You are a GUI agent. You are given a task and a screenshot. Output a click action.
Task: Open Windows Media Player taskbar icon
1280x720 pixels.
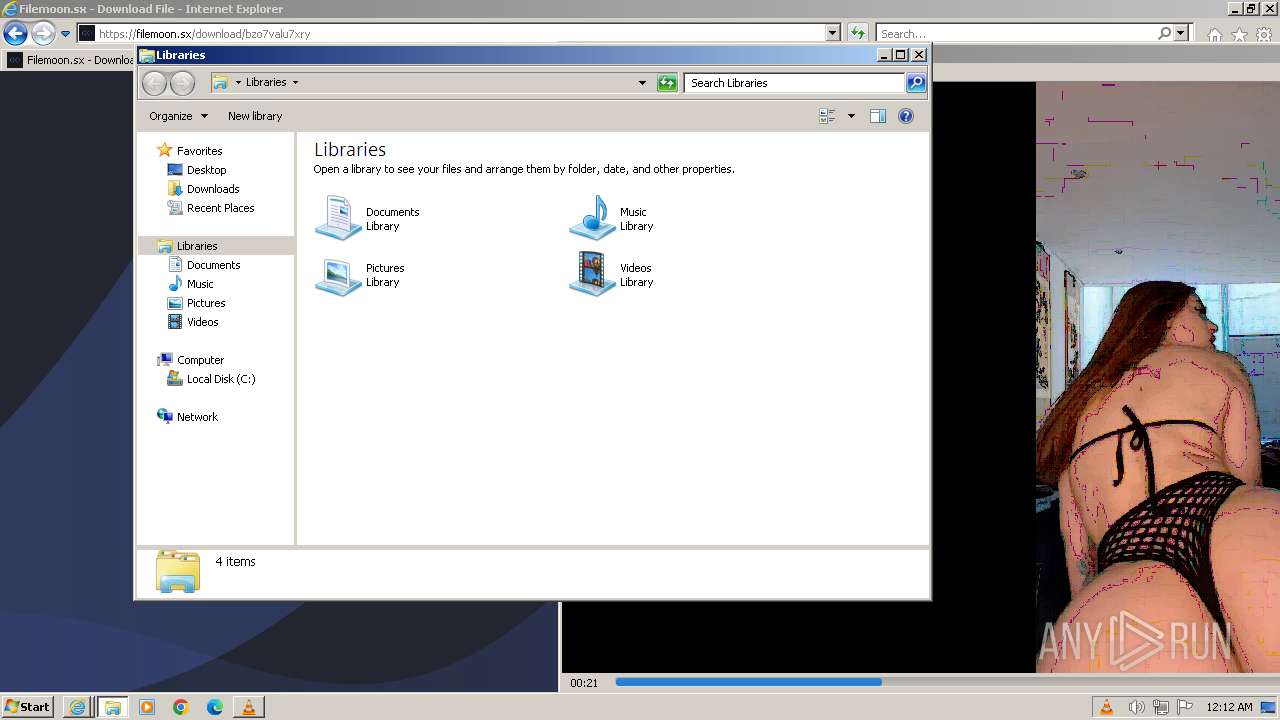tap(147, 707)
